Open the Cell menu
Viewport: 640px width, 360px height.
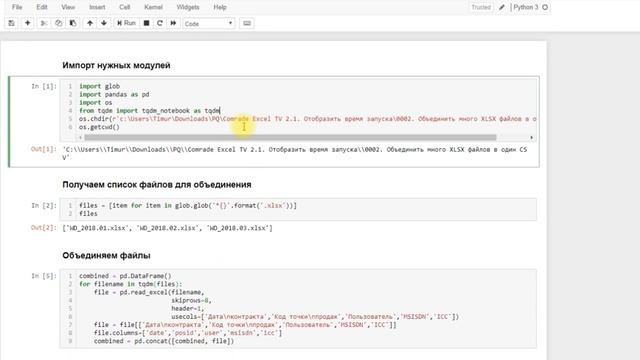point(124,7)
